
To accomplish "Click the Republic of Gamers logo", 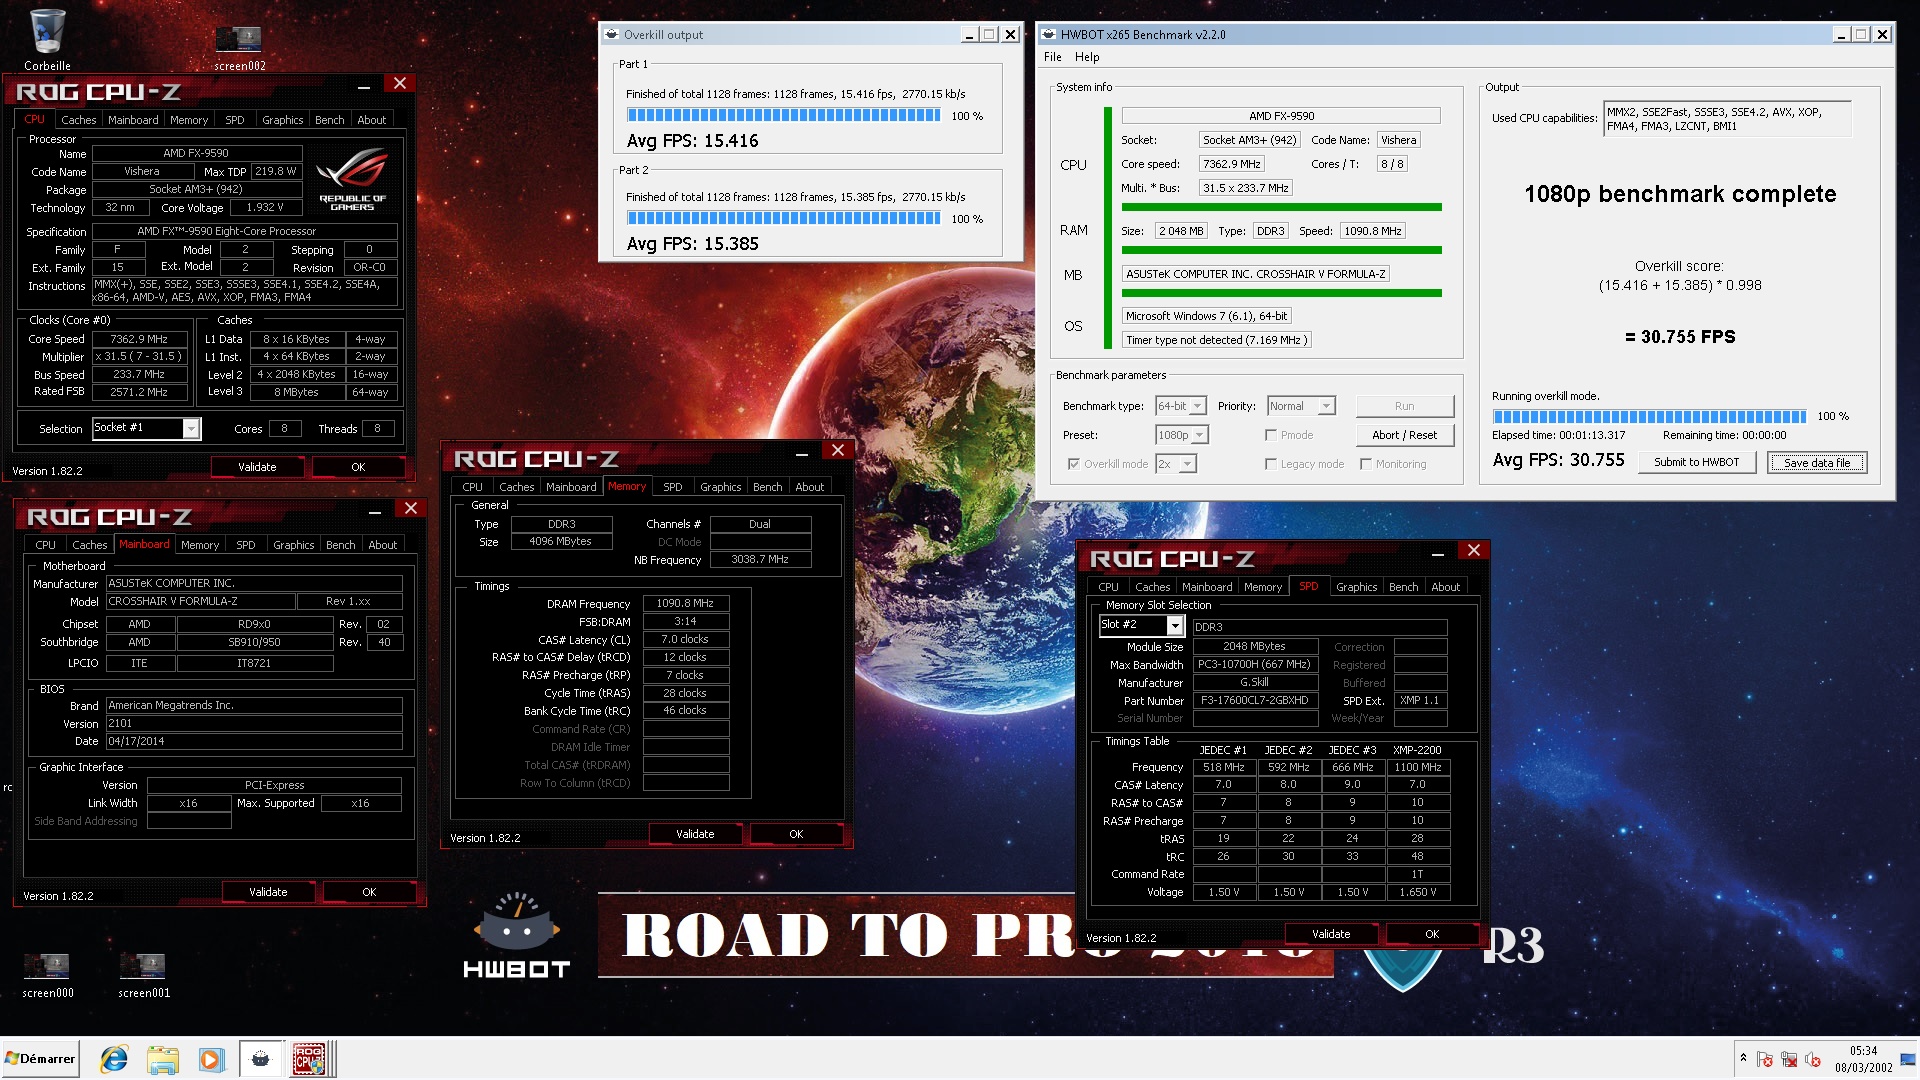I will (x=352, y=178).
